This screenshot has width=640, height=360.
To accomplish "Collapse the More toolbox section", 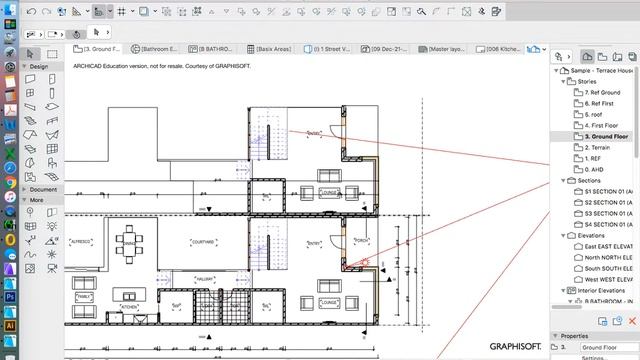I will pyautogui.click(x=24, y=200).
